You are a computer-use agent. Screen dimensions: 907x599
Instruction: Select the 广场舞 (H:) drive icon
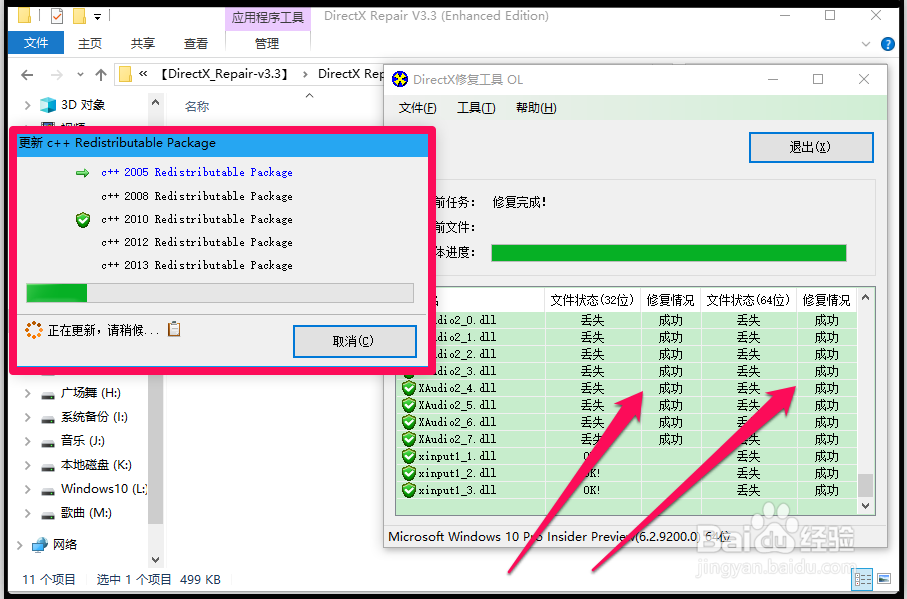click(x=48, y=395)
